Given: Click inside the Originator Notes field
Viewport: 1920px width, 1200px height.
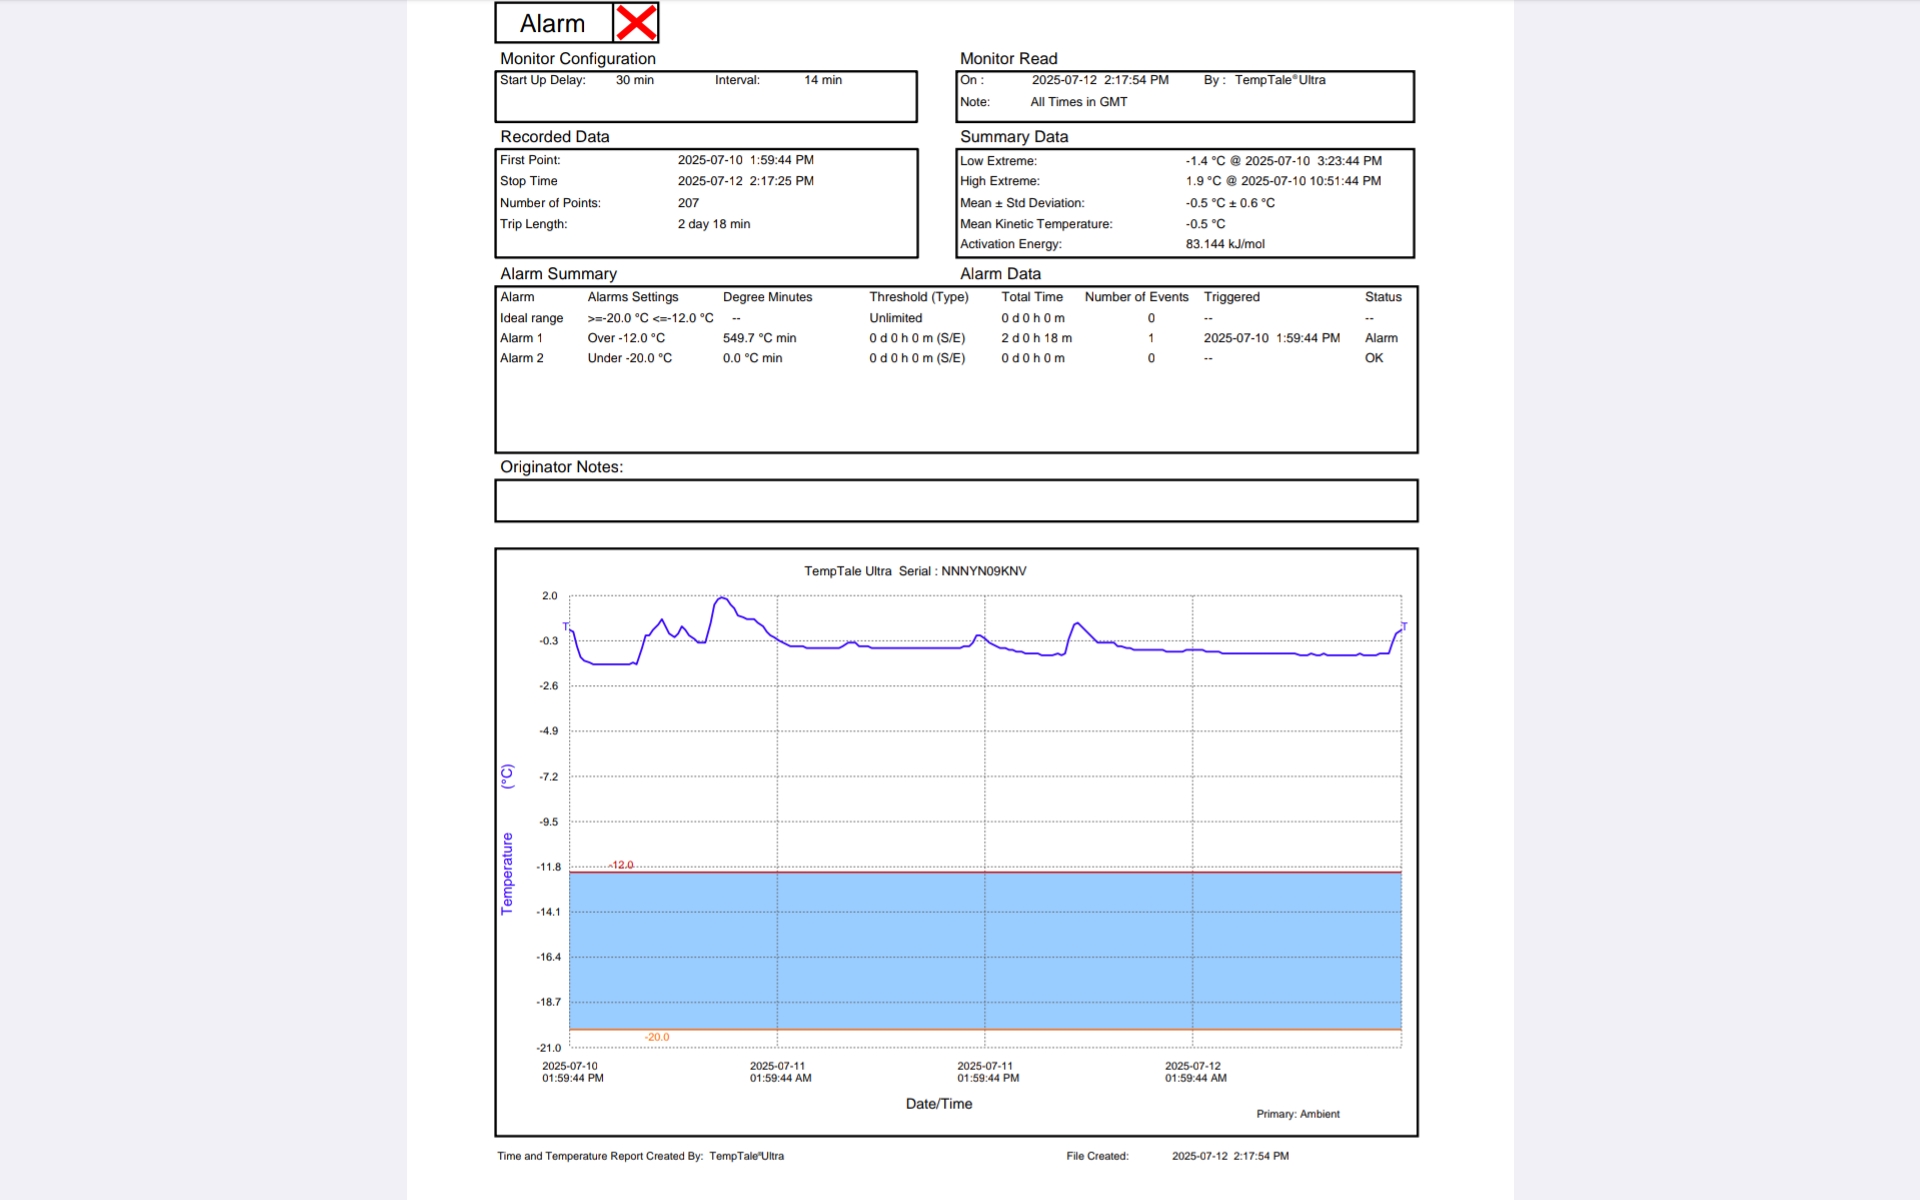Looking at the screenshot, I should click(x=956, y=500).
